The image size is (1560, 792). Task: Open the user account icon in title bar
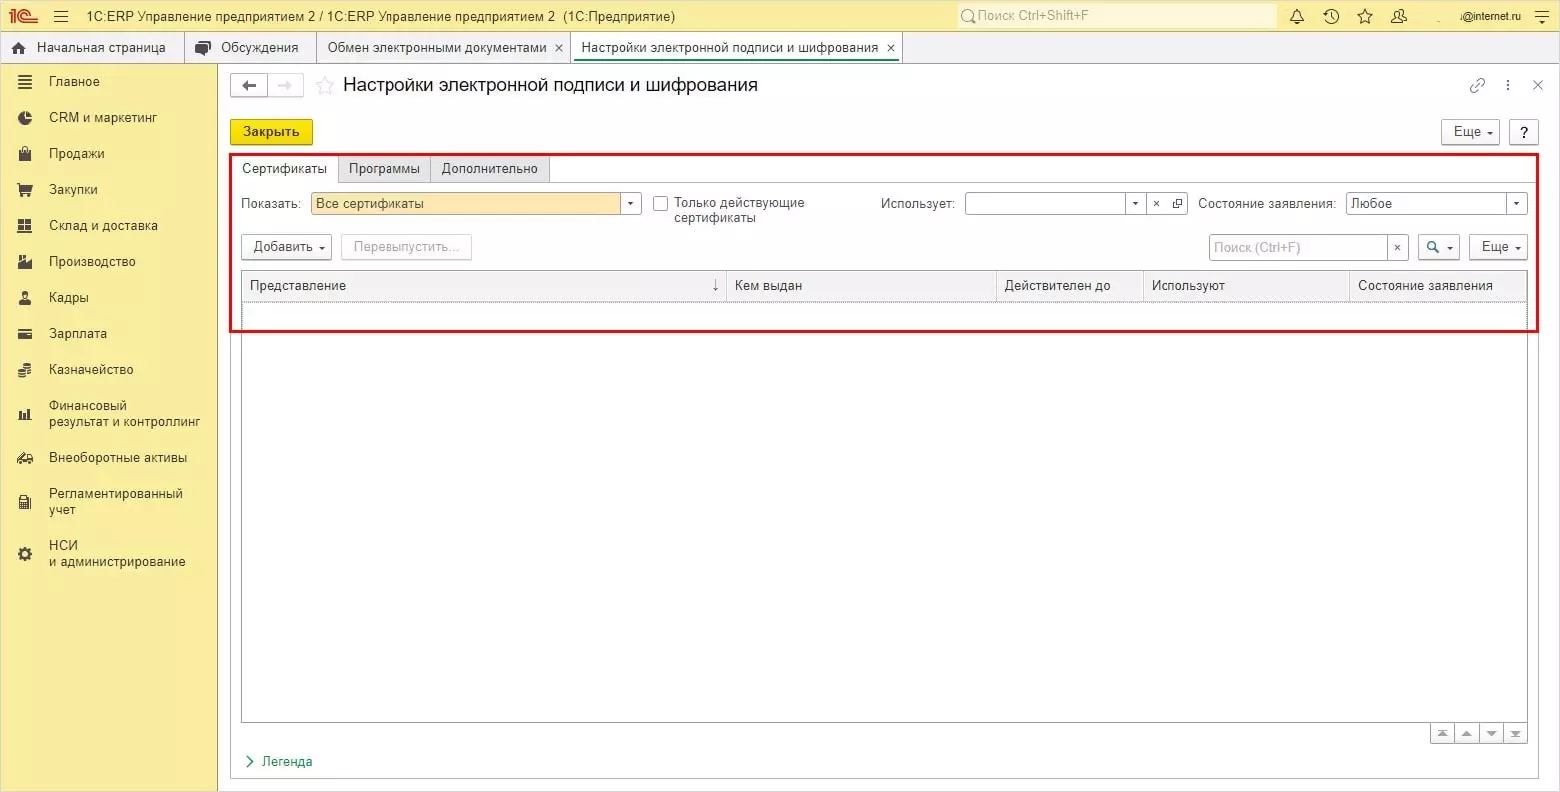(1399, 16)
